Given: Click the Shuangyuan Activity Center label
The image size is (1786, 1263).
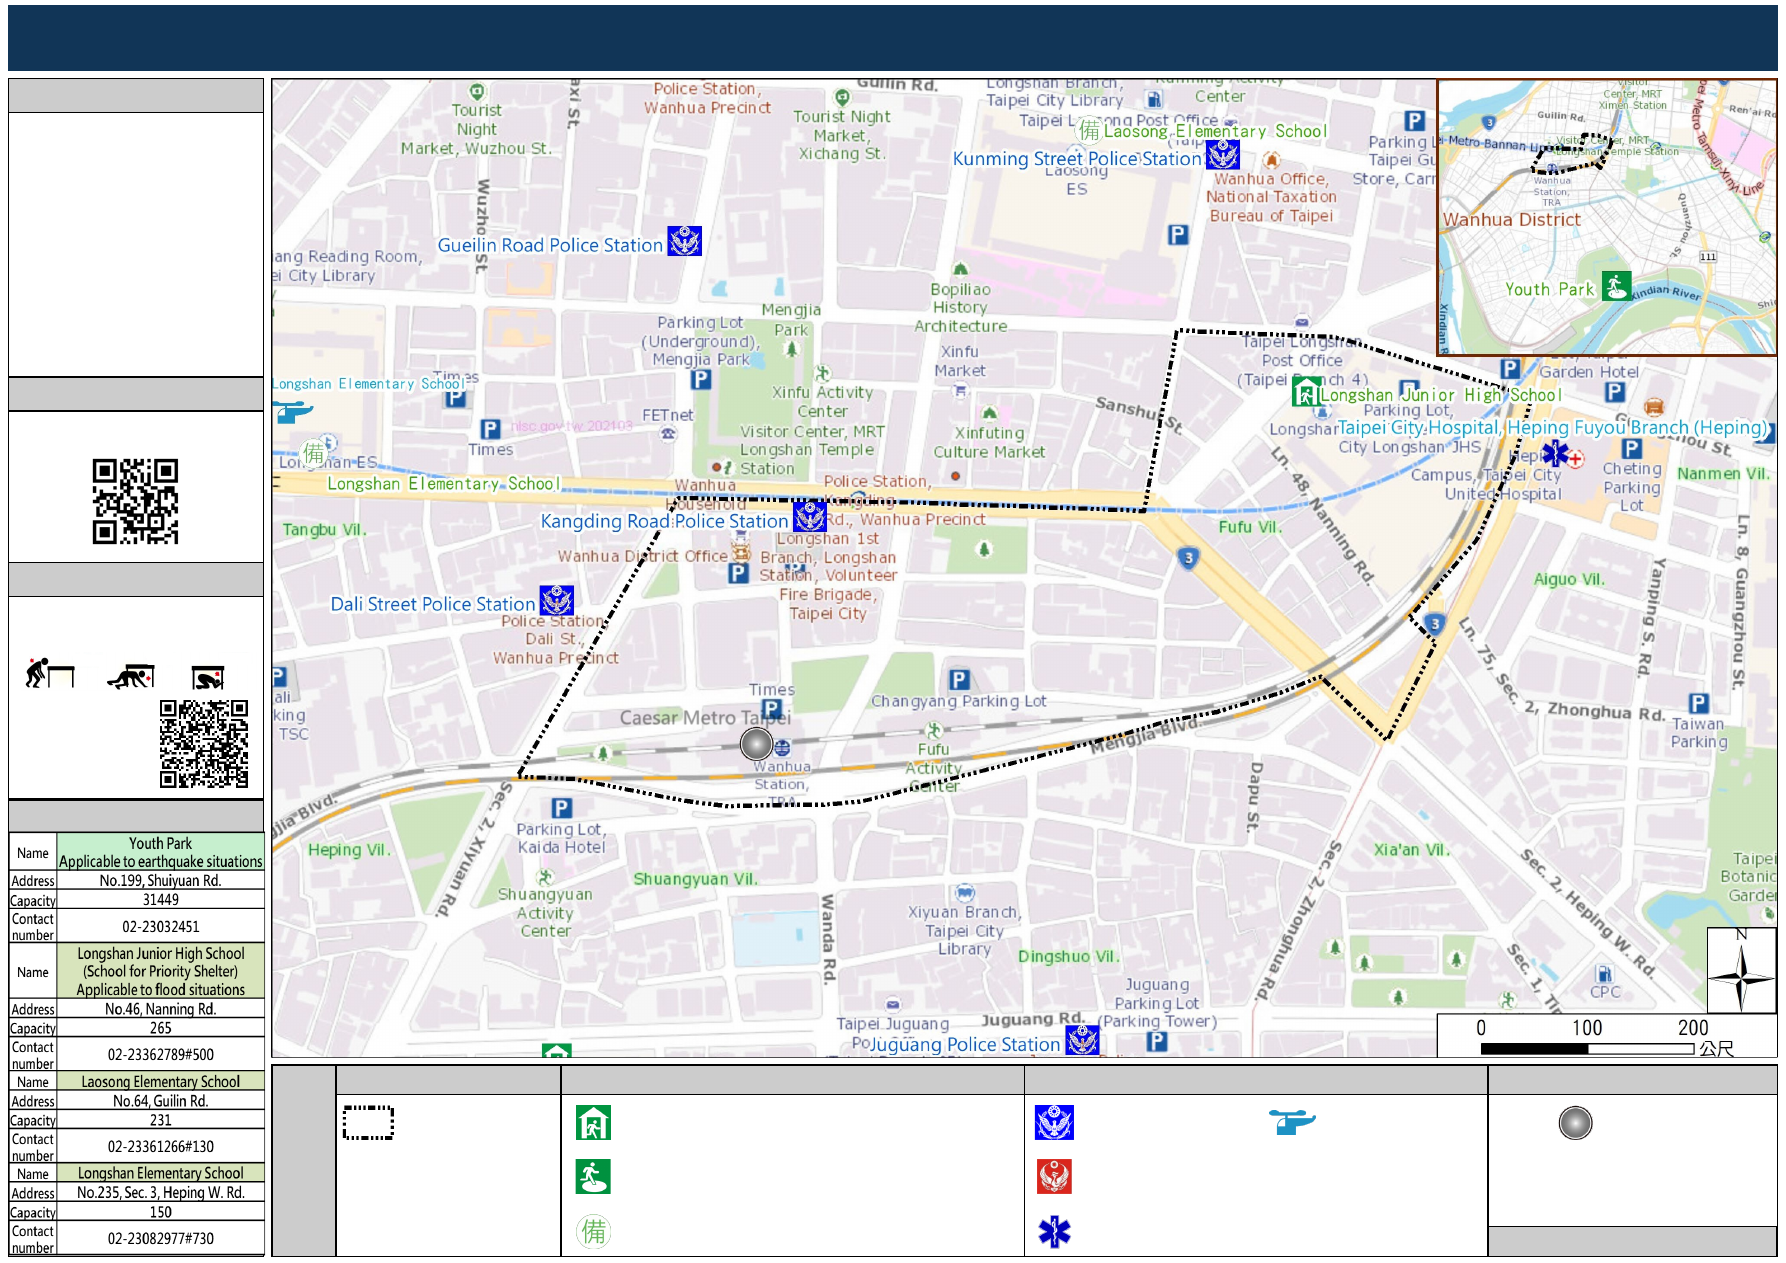Looking at the screenshot, I should pos(545,912).
